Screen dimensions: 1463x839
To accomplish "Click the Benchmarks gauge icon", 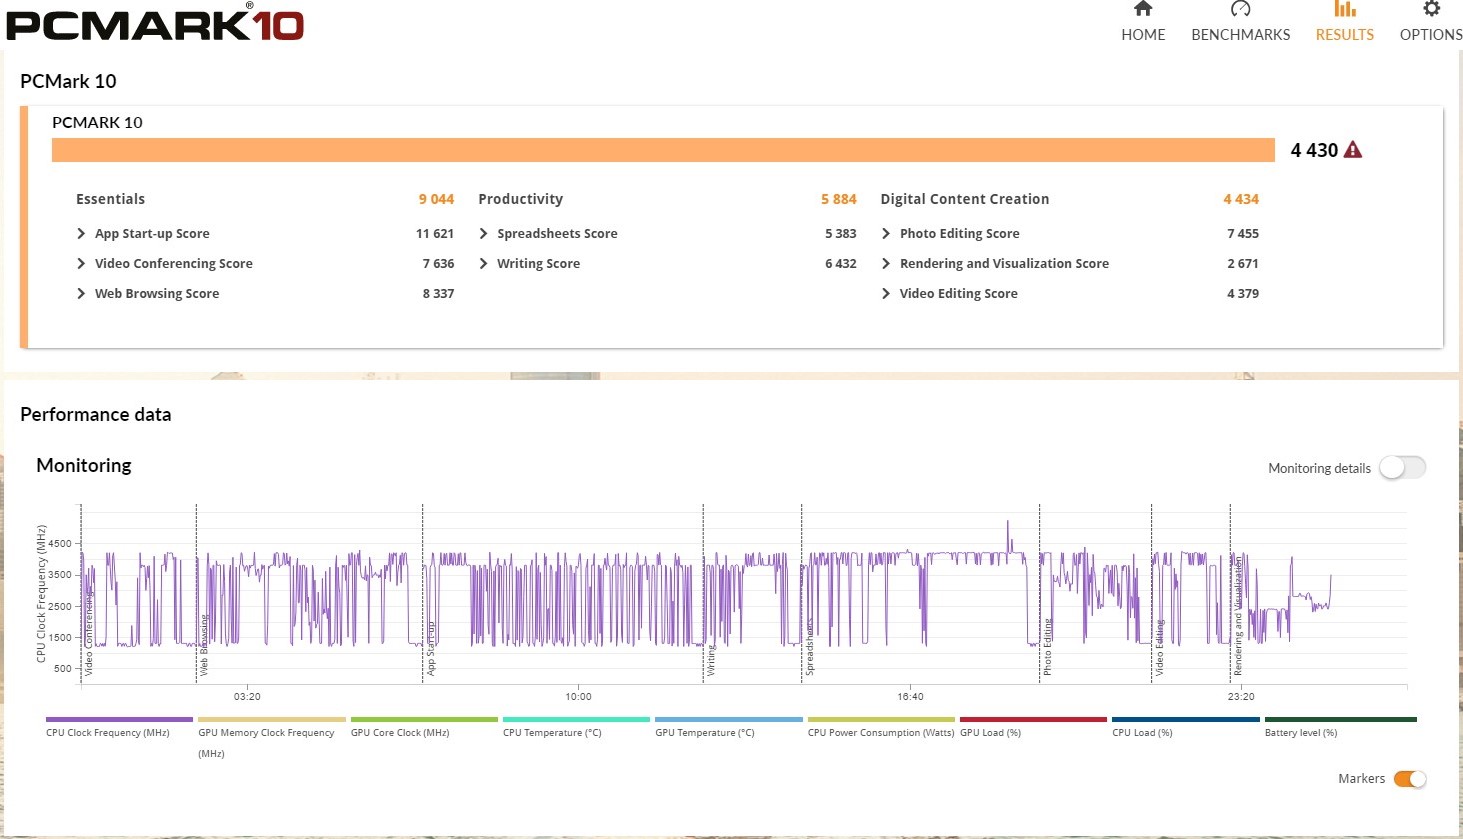I will click(1240, 9).
